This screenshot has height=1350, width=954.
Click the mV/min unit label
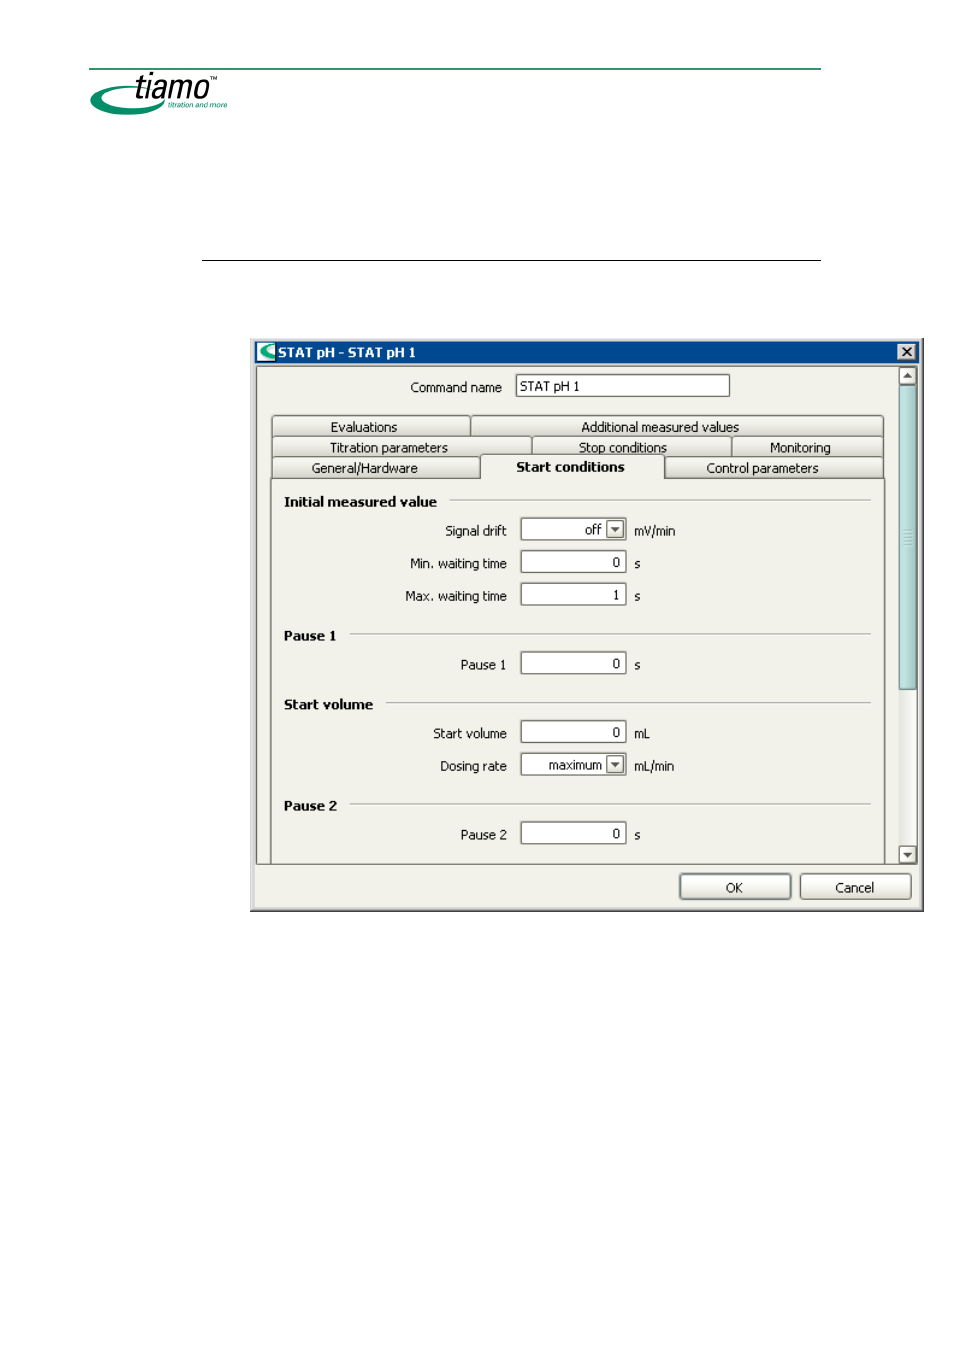coord(654,531)
